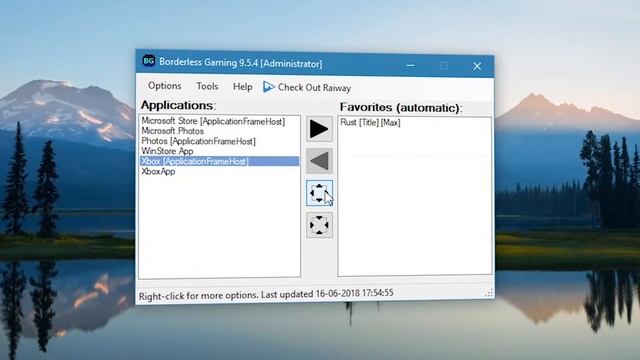This screenshot has height=360, width=640.
Task: Open the Tools menu
Action: pos(207,86)
